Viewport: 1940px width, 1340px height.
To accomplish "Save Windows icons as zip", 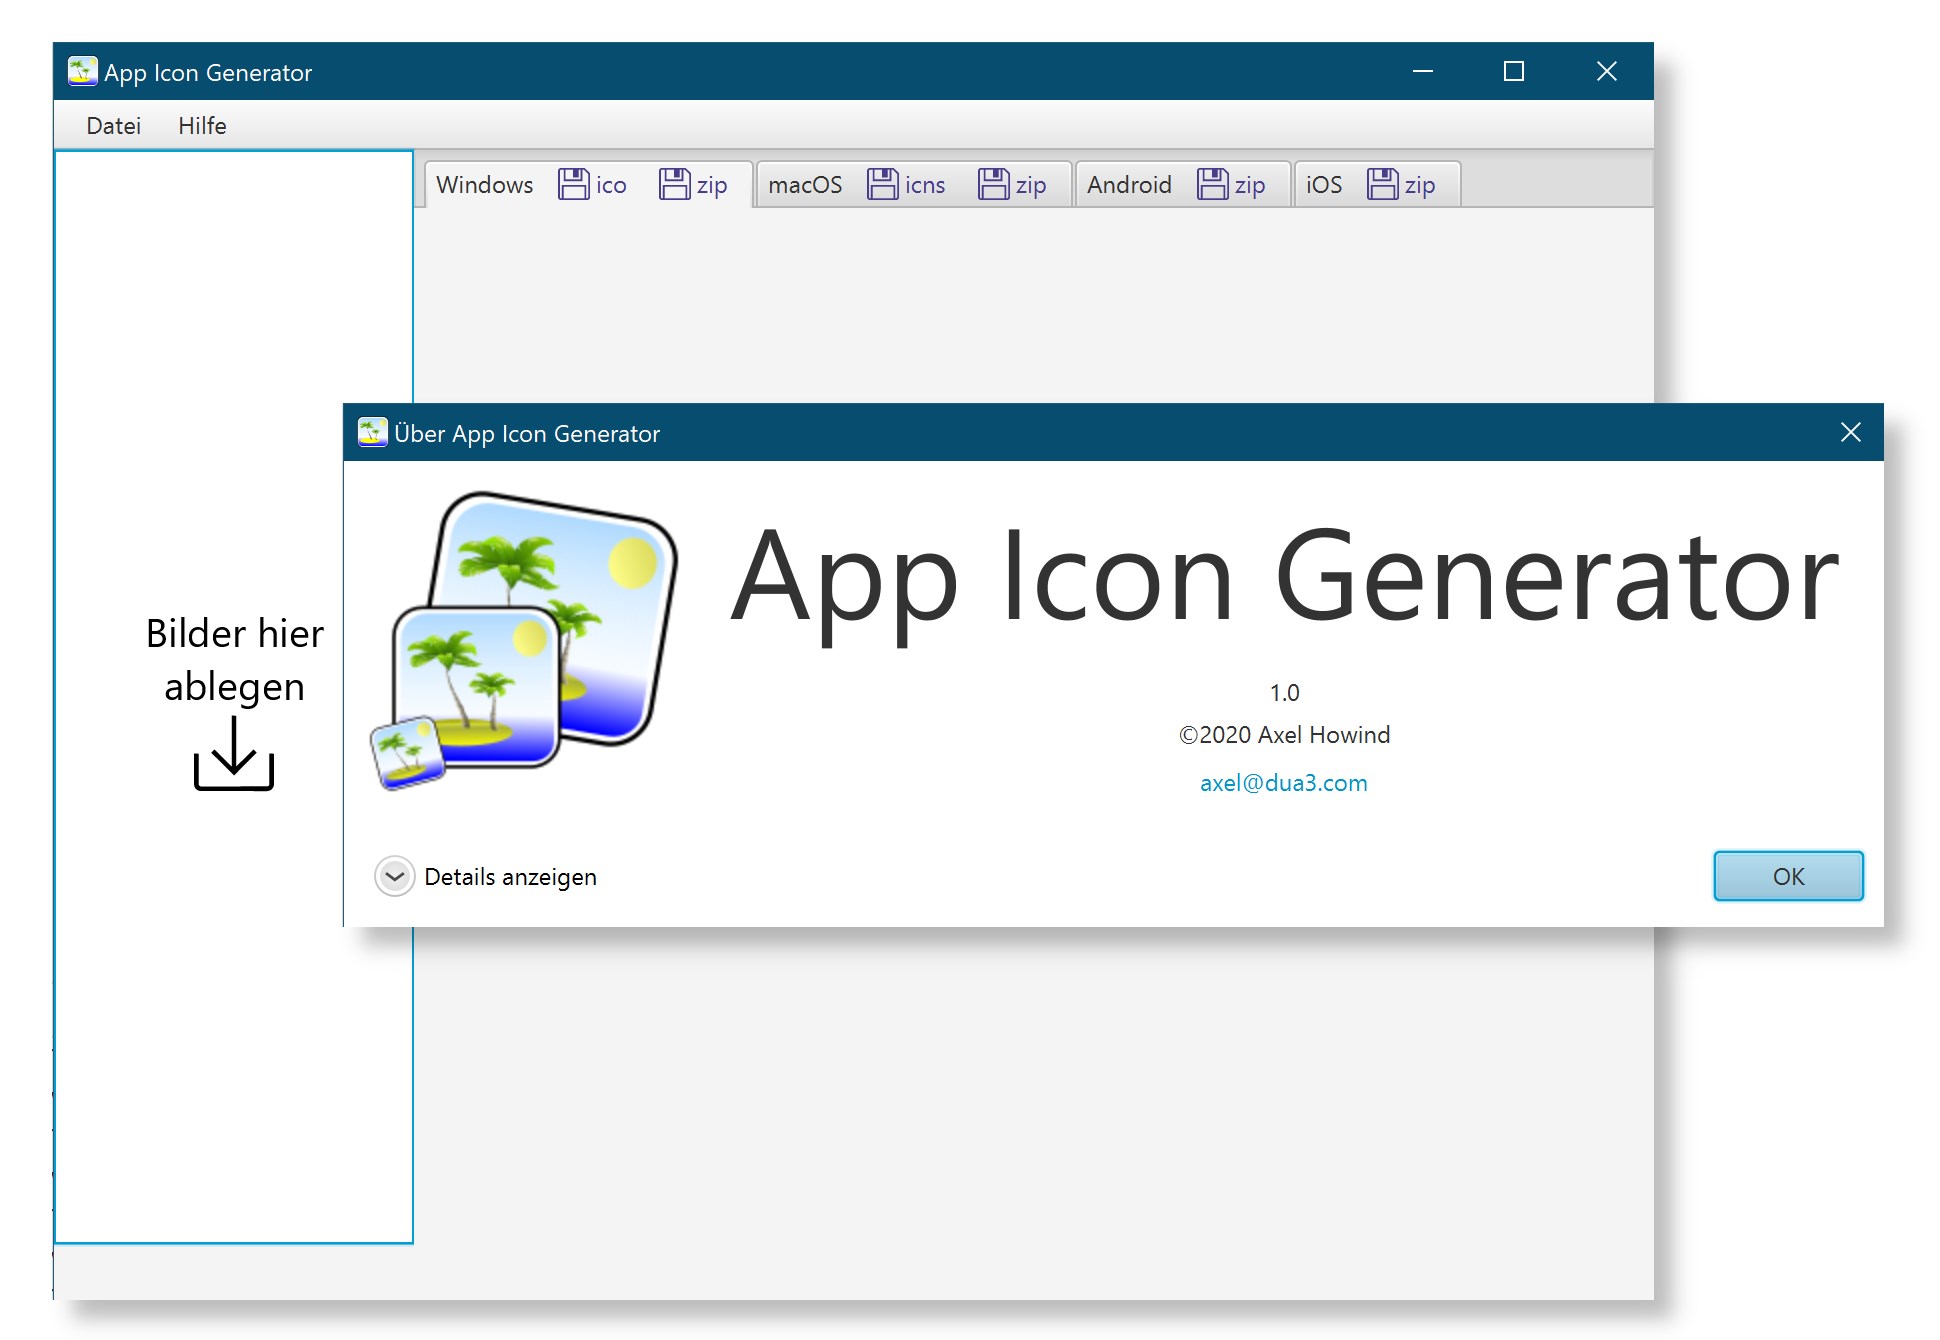I will (693, 185).
